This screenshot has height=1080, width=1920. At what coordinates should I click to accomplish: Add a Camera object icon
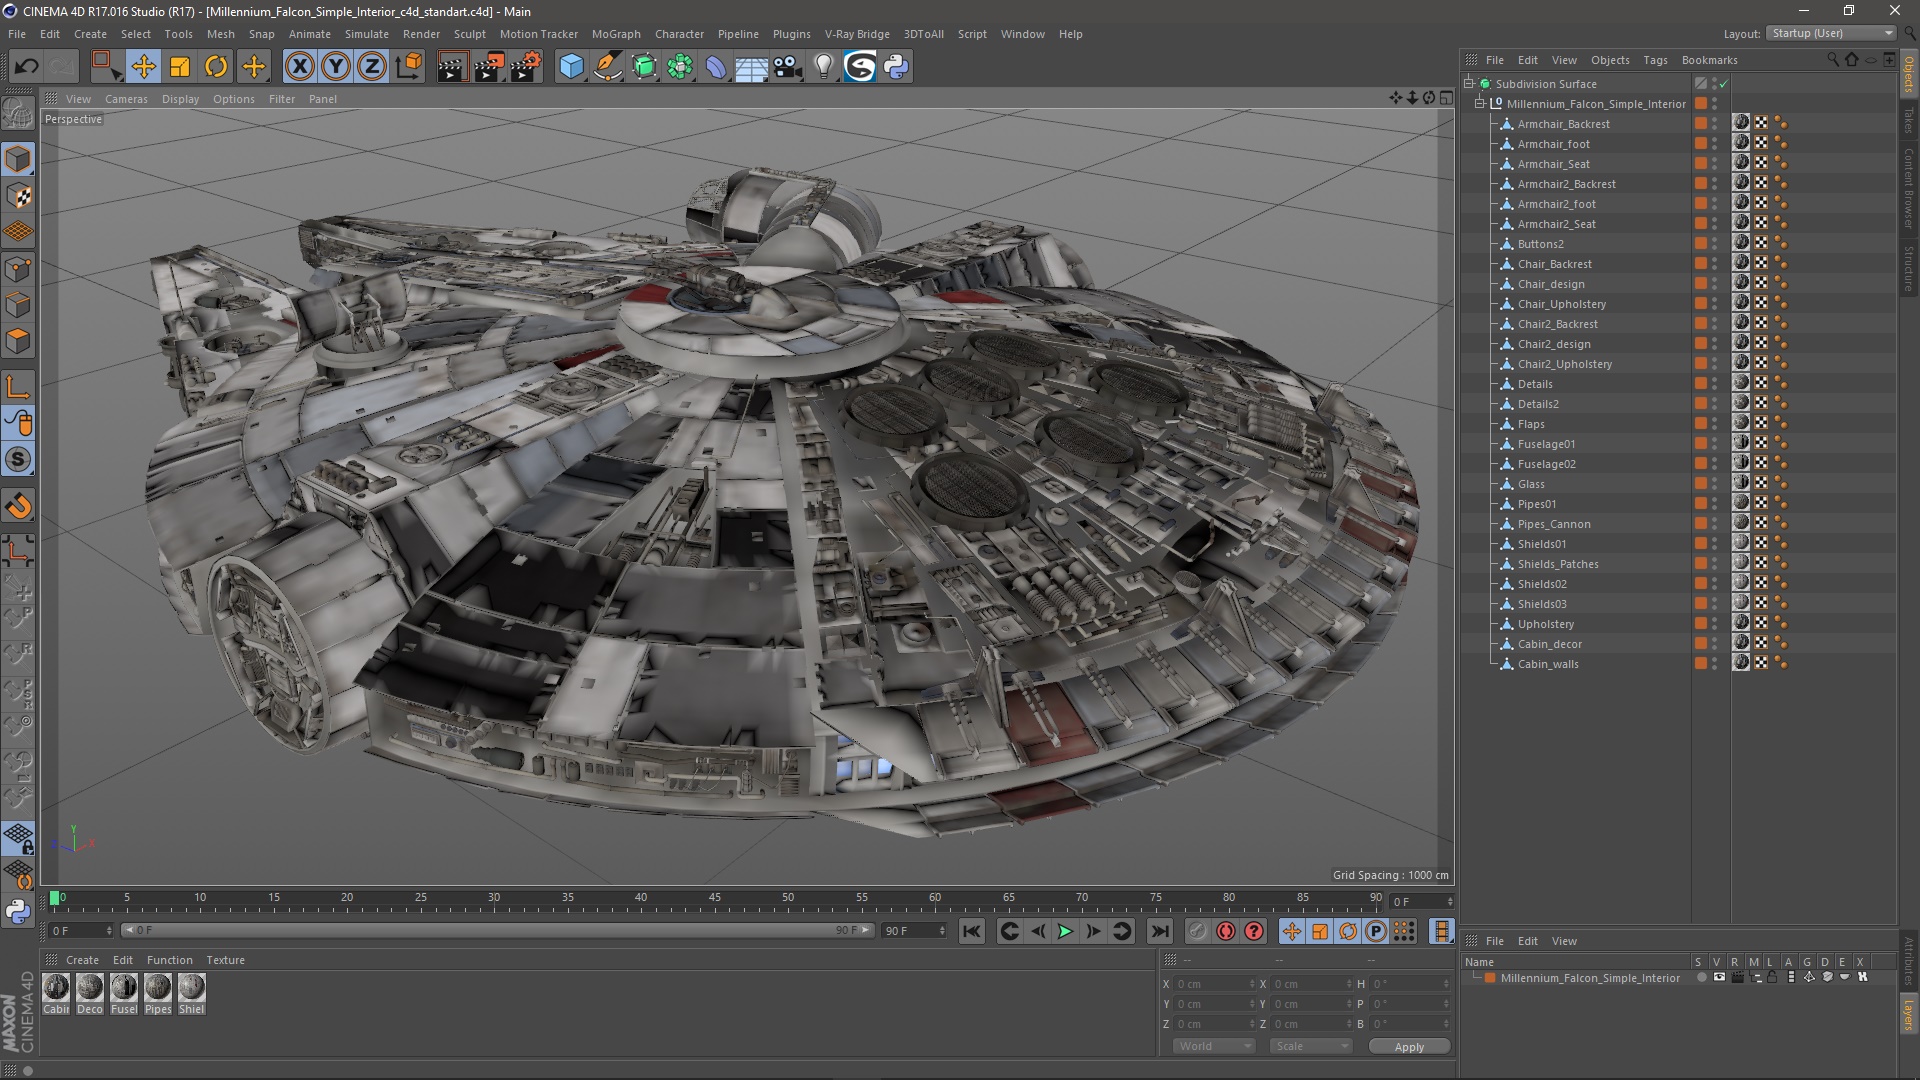[x=788, y=67]
